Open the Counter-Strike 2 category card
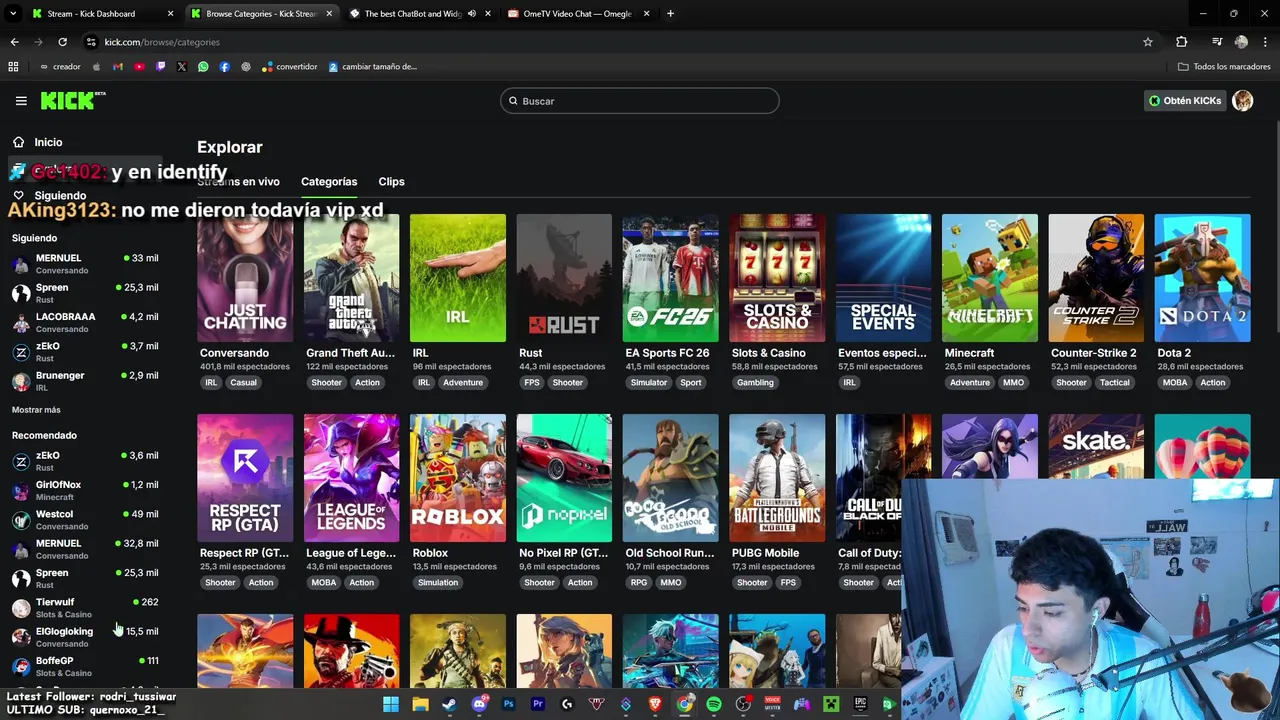The image size is (1280, 720). 1096,278
